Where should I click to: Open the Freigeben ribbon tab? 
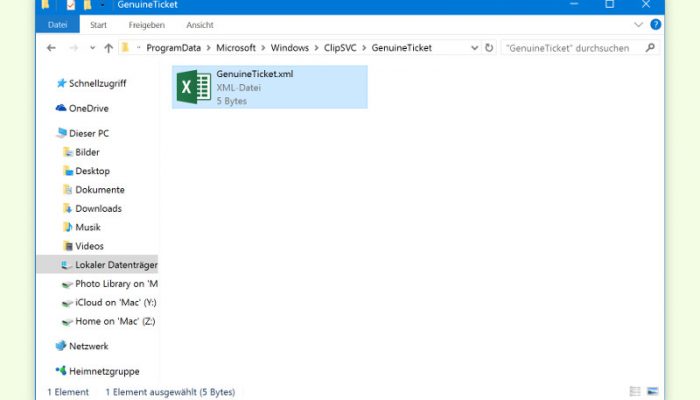point(146,25)
